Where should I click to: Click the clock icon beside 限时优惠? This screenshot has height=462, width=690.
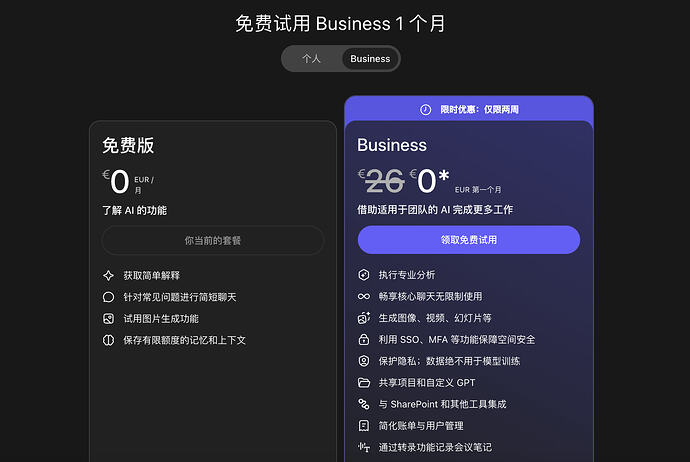pos(426,110)
